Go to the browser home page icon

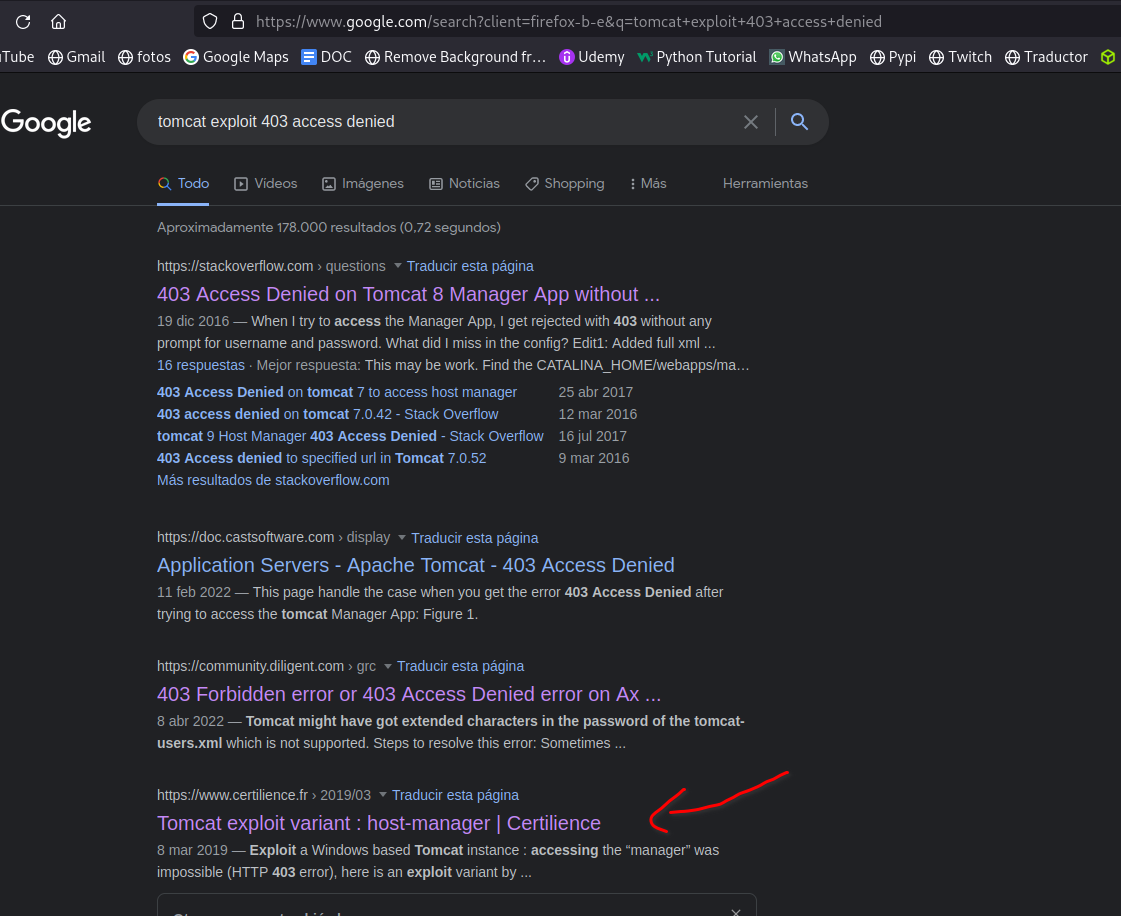59,21
